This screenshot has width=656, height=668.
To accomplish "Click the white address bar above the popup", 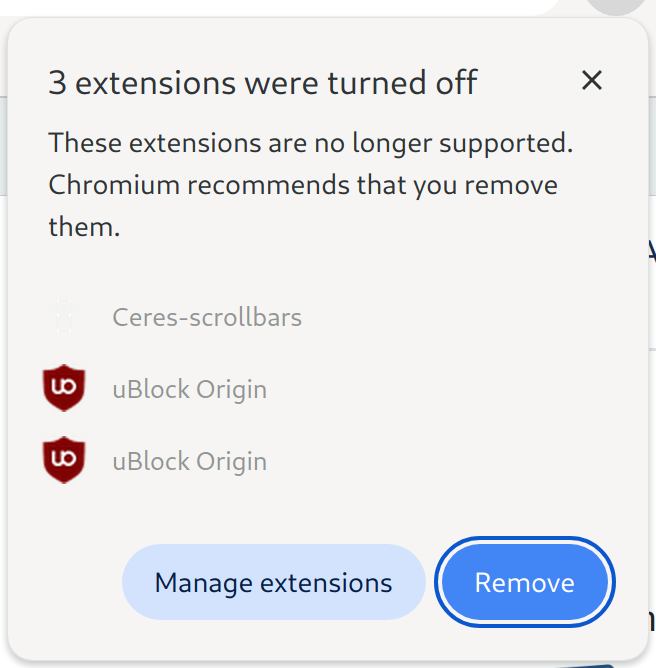I will [300, 6].
